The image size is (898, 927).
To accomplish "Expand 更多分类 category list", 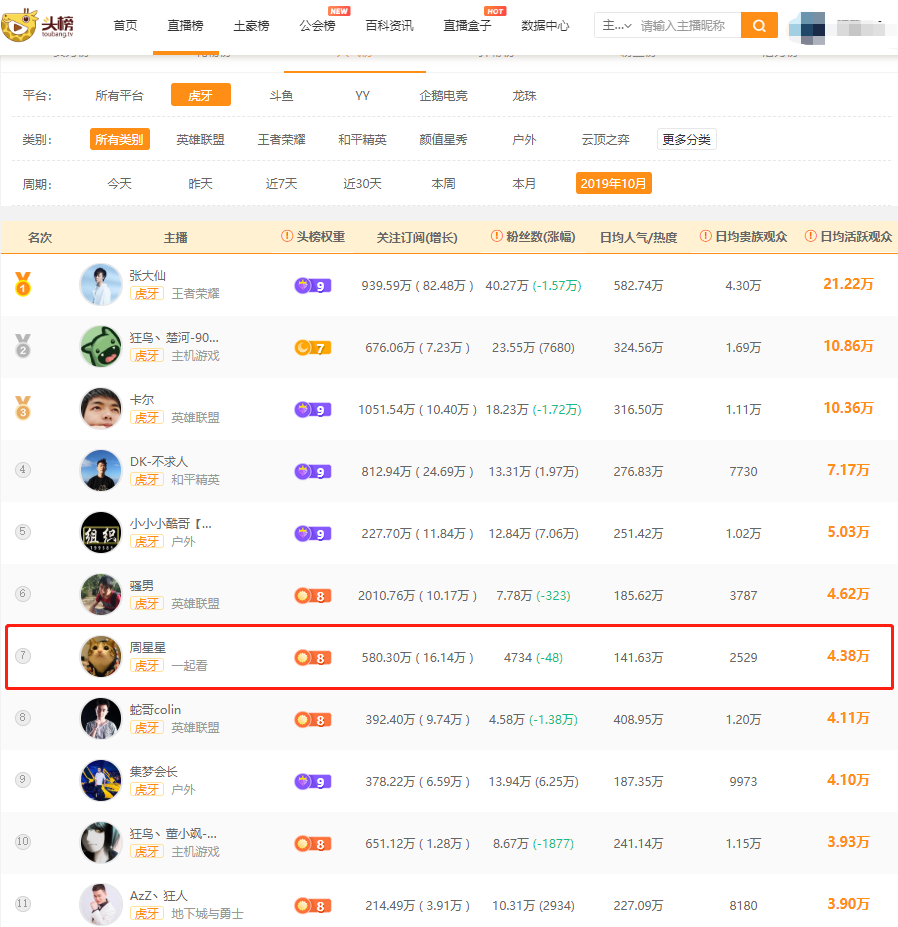I will click(x=686, y=140).
